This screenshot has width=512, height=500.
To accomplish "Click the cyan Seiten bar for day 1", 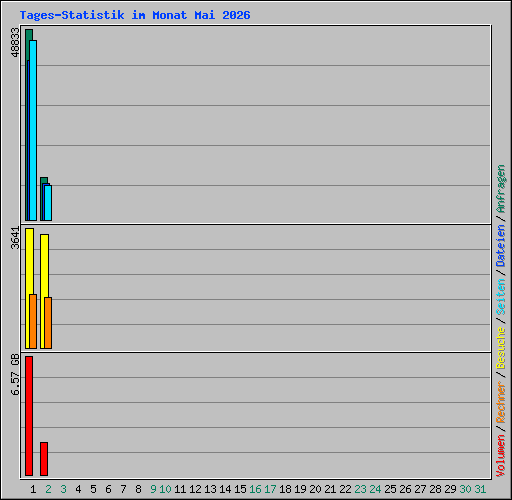I will (x=33, y=130).
